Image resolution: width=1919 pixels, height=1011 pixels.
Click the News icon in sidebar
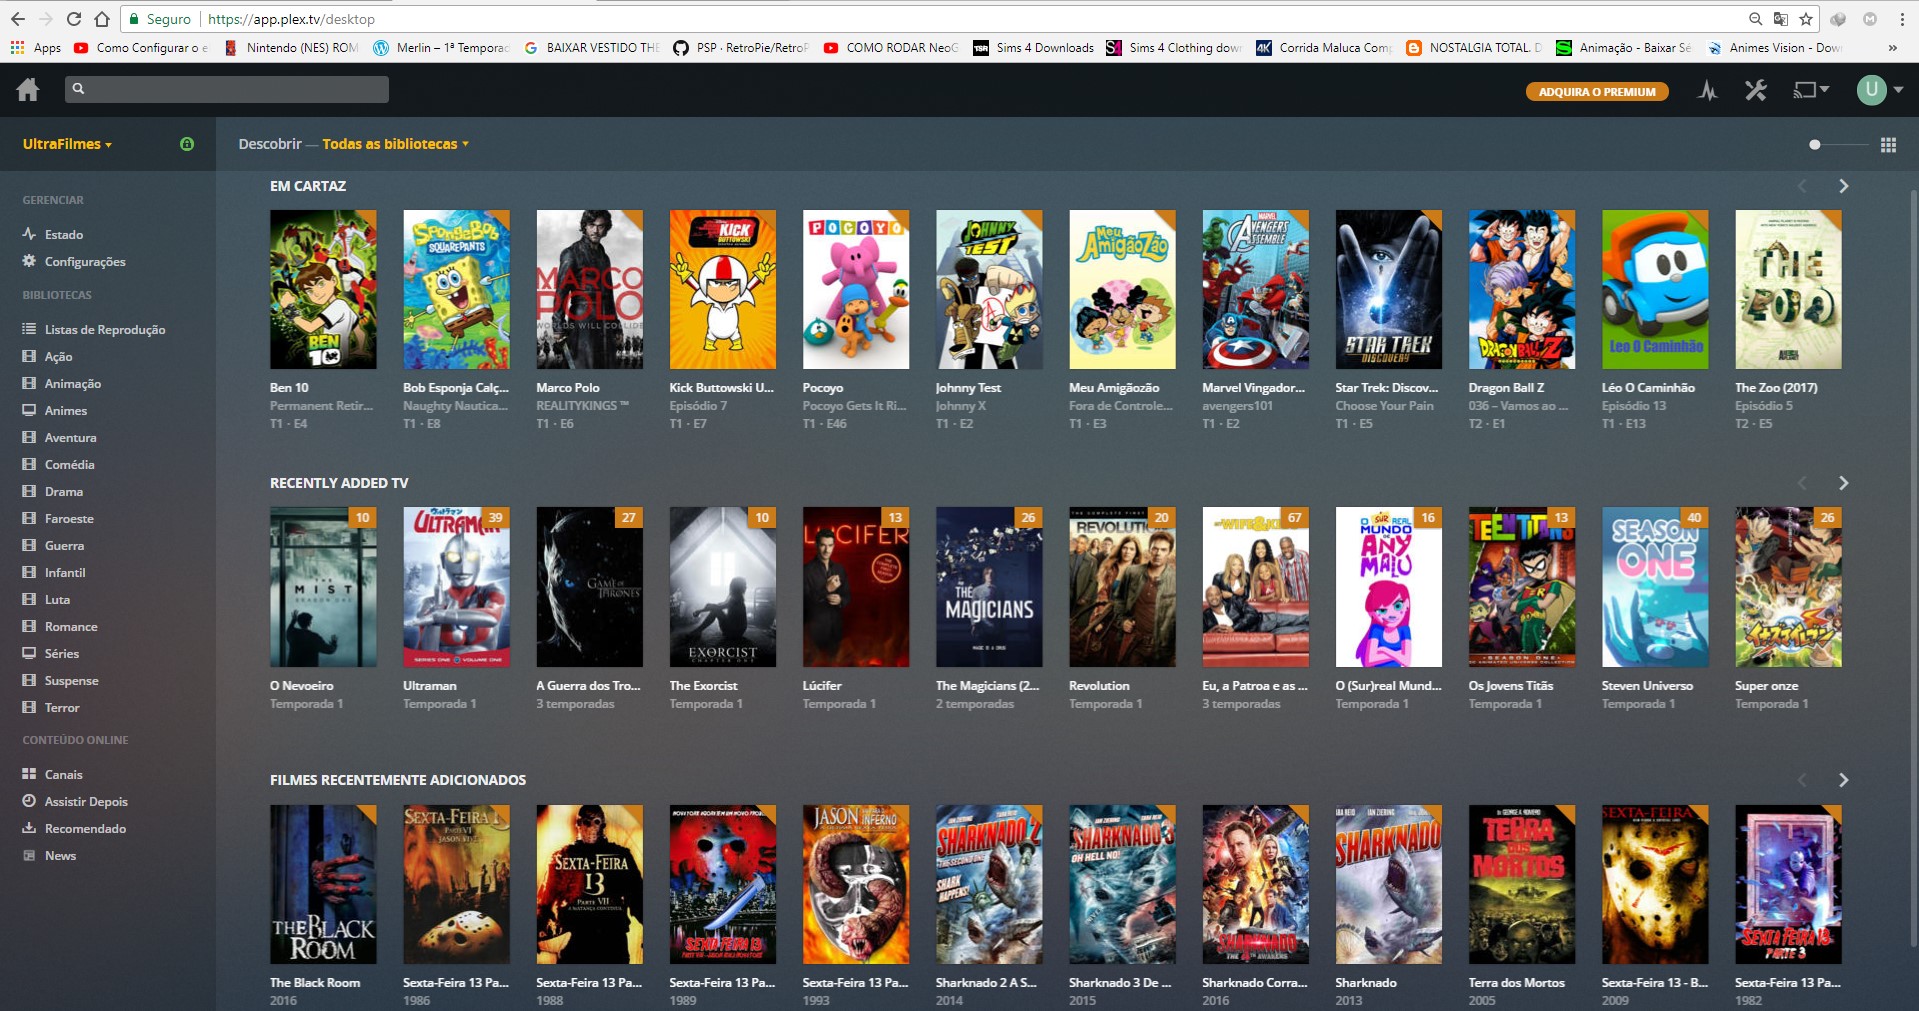[29, 855]
